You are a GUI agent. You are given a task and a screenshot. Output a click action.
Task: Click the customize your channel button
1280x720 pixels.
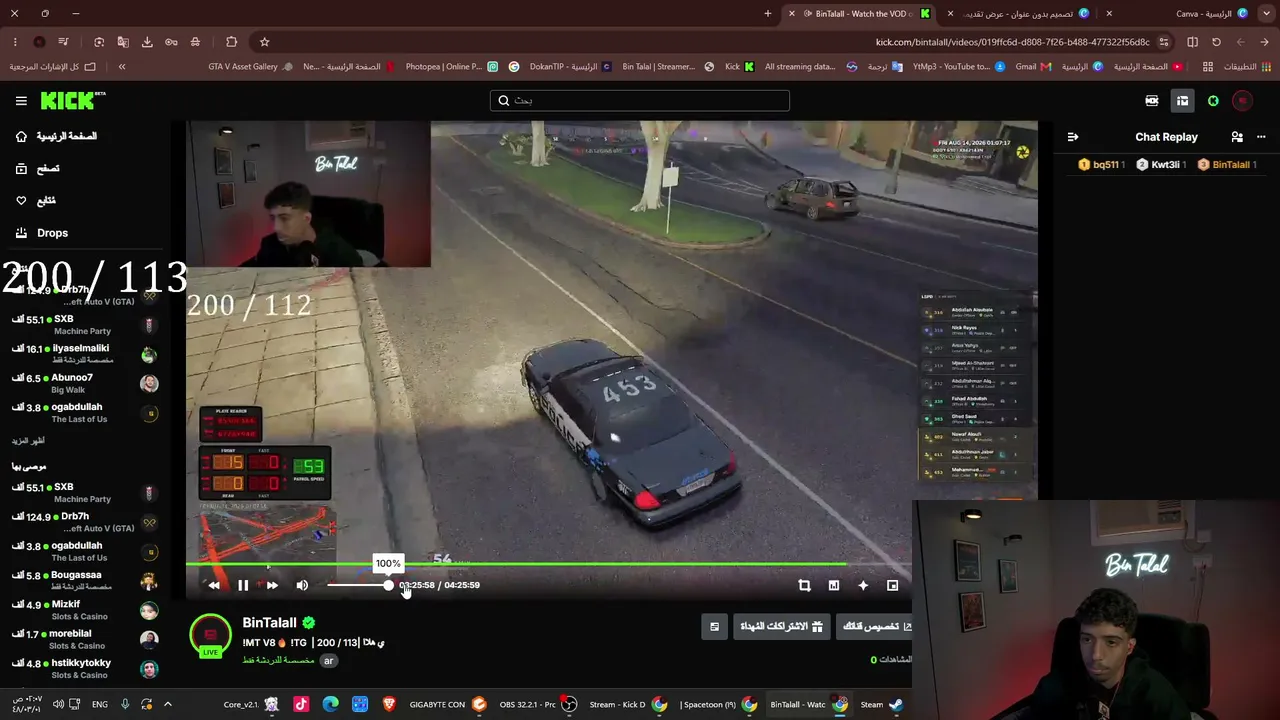pyautogui.click(x=876, y=627)
